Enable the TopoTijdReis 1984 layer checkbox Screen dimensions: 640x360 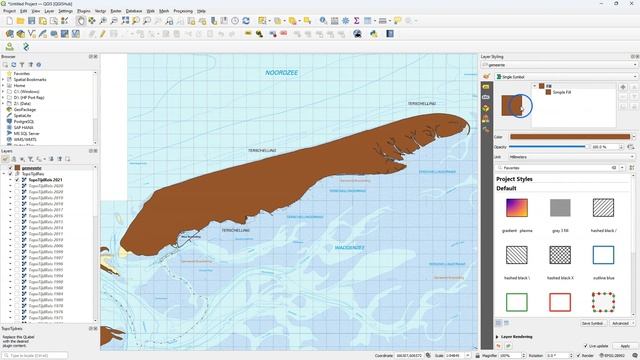(x=17, y=294)
